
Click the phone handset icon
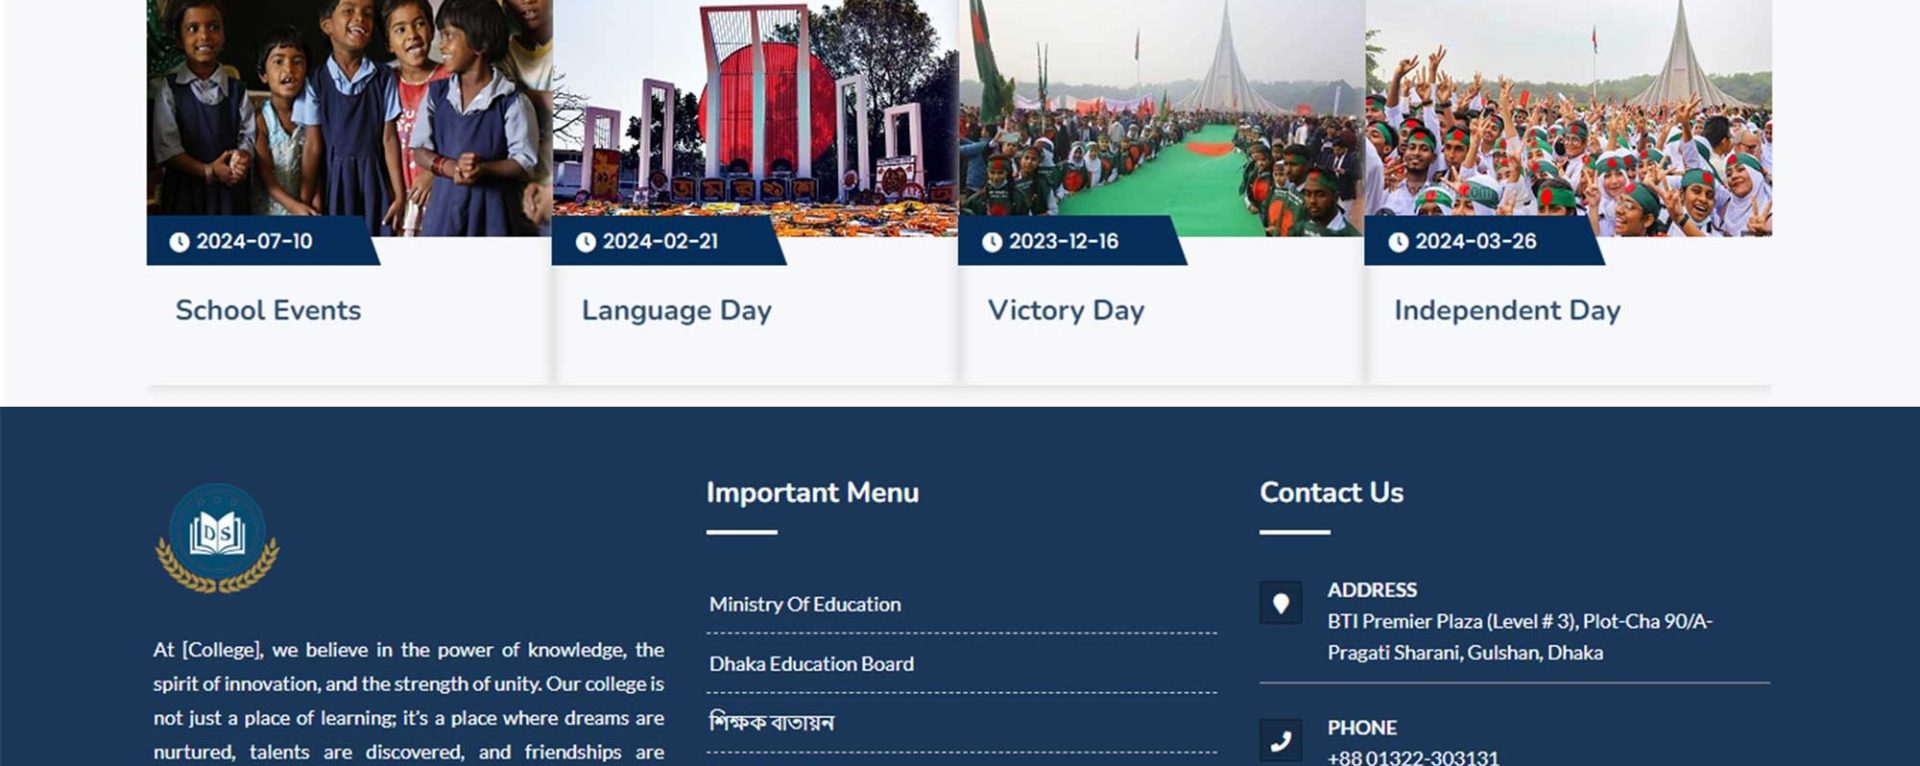point(1280,741)
